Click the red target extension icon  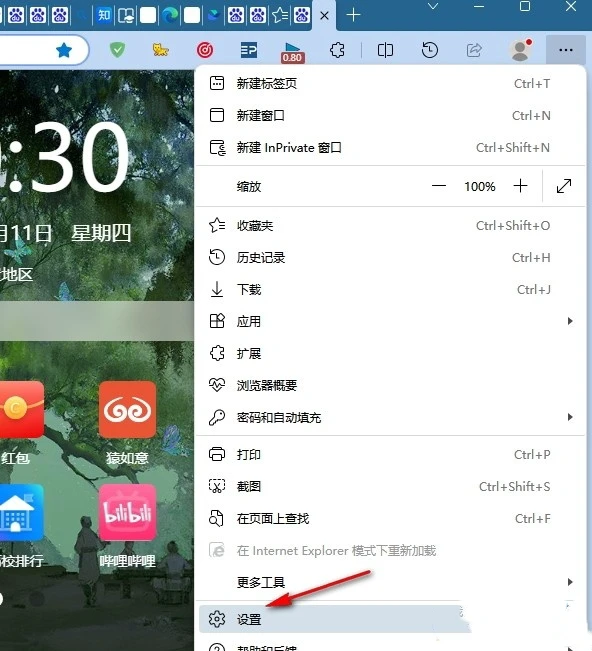205,50
